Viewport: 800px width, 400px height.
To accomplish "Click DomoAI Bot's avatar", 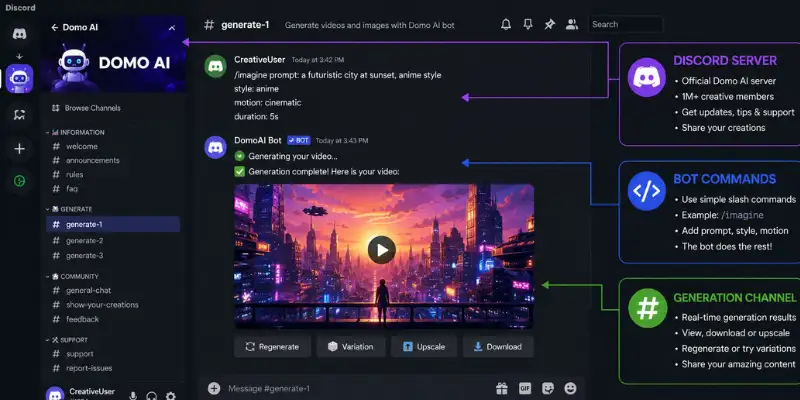I will [215, 147].
